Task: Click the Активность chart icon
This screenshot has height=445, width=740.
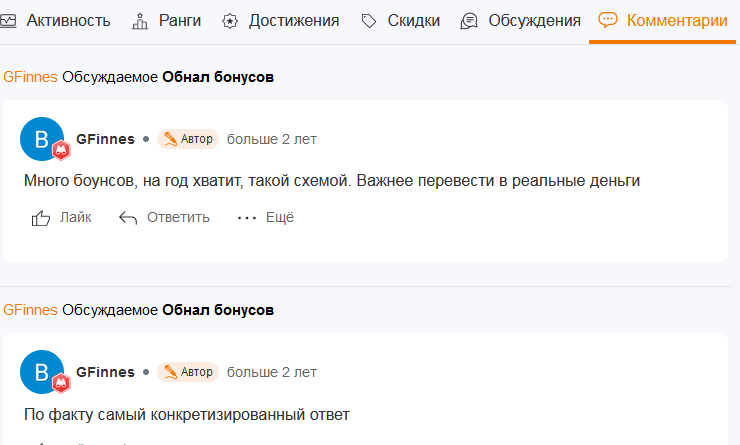Action: click(x=8, y=21)
